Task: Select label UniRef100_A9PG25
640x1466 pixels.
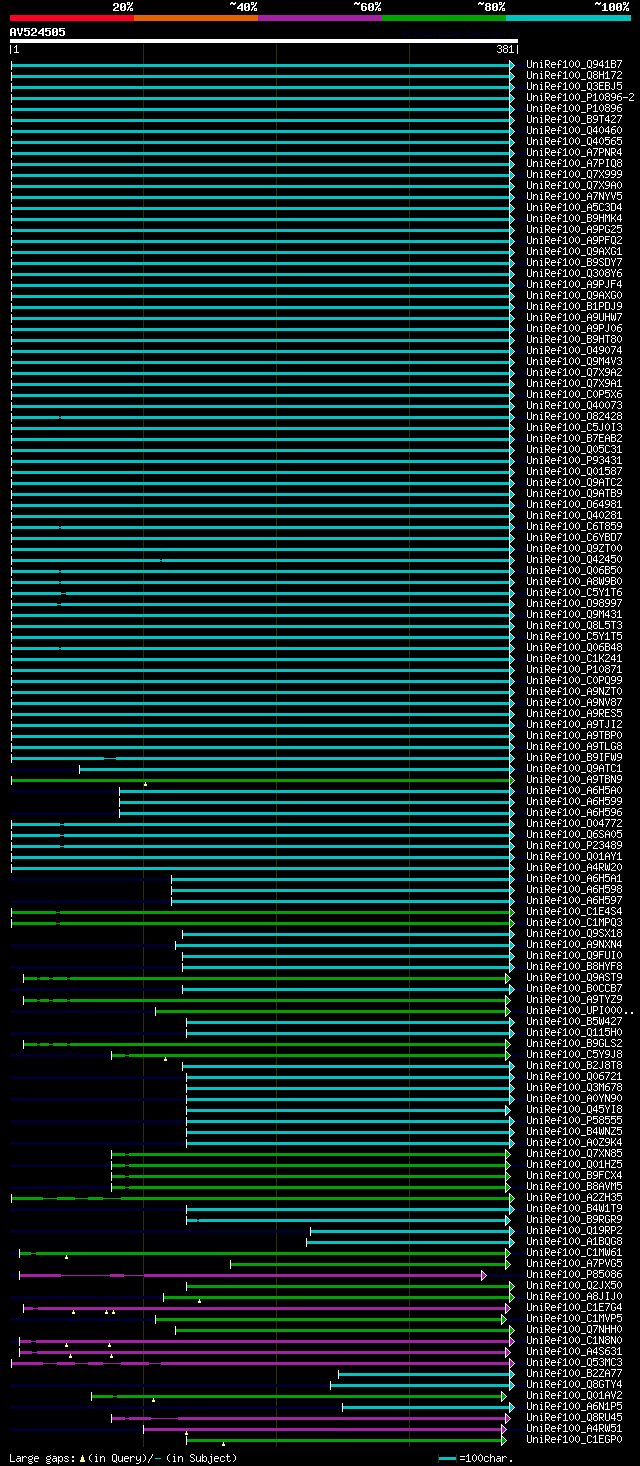Action: pos(575,229)
